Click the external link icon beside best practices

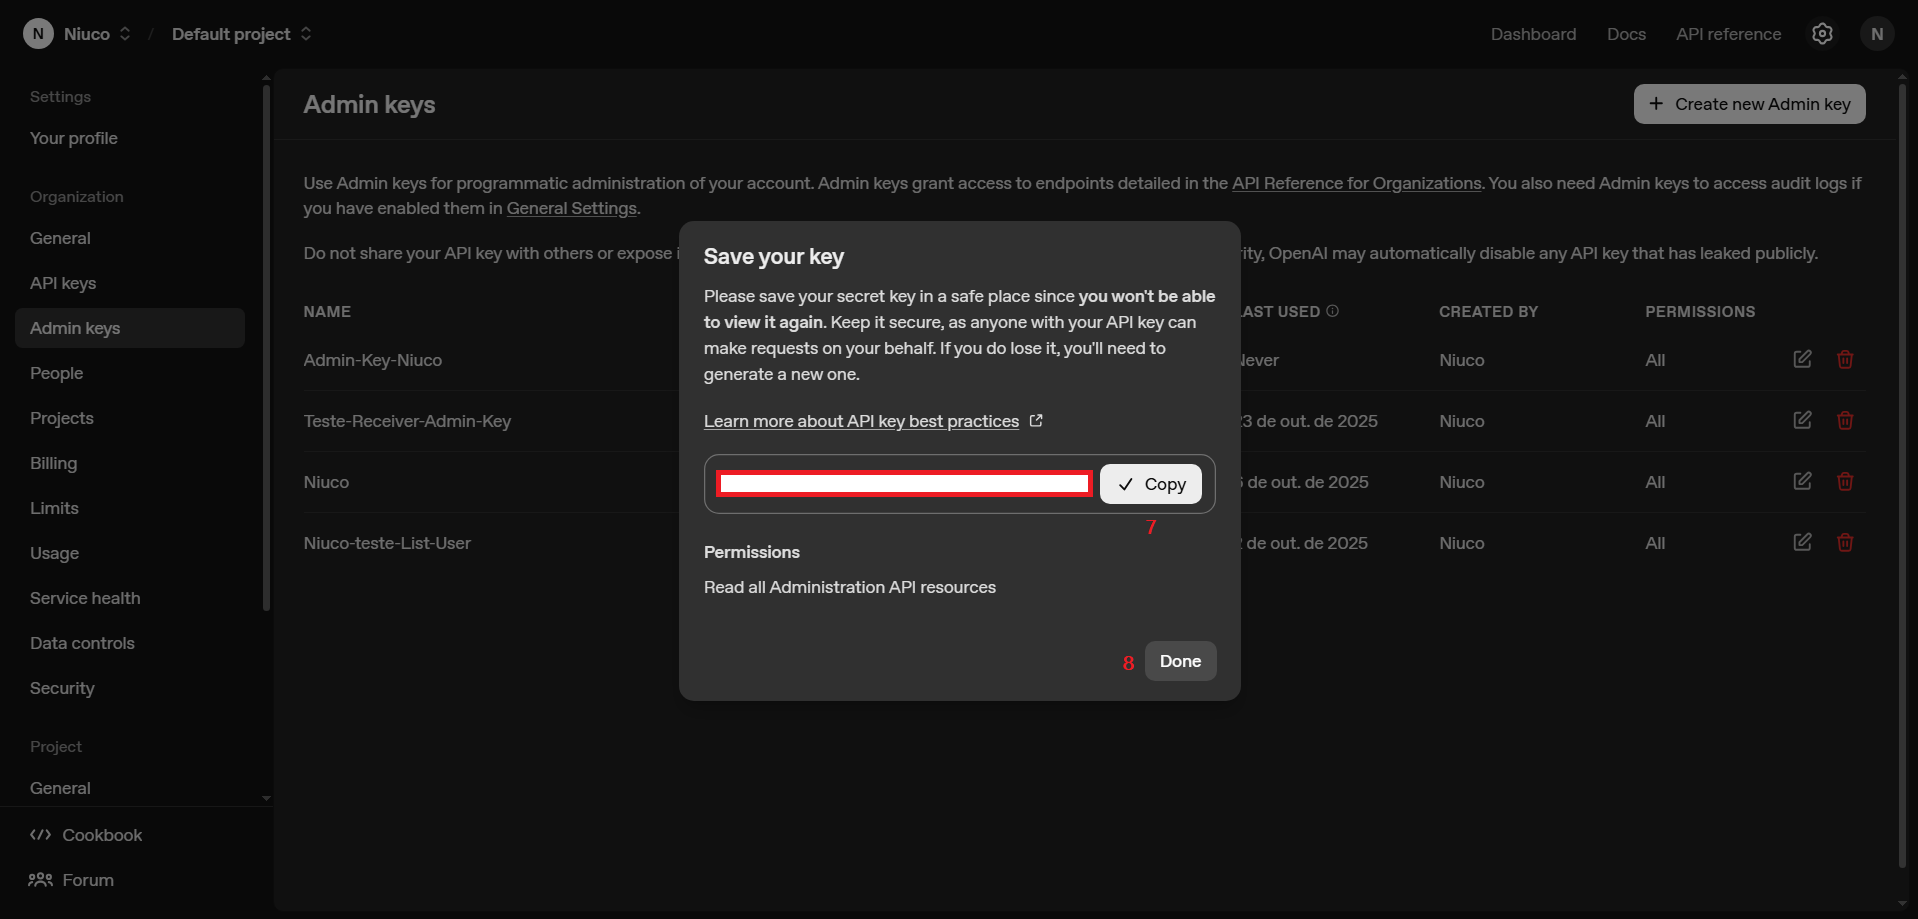click(x=1036, y=421)
